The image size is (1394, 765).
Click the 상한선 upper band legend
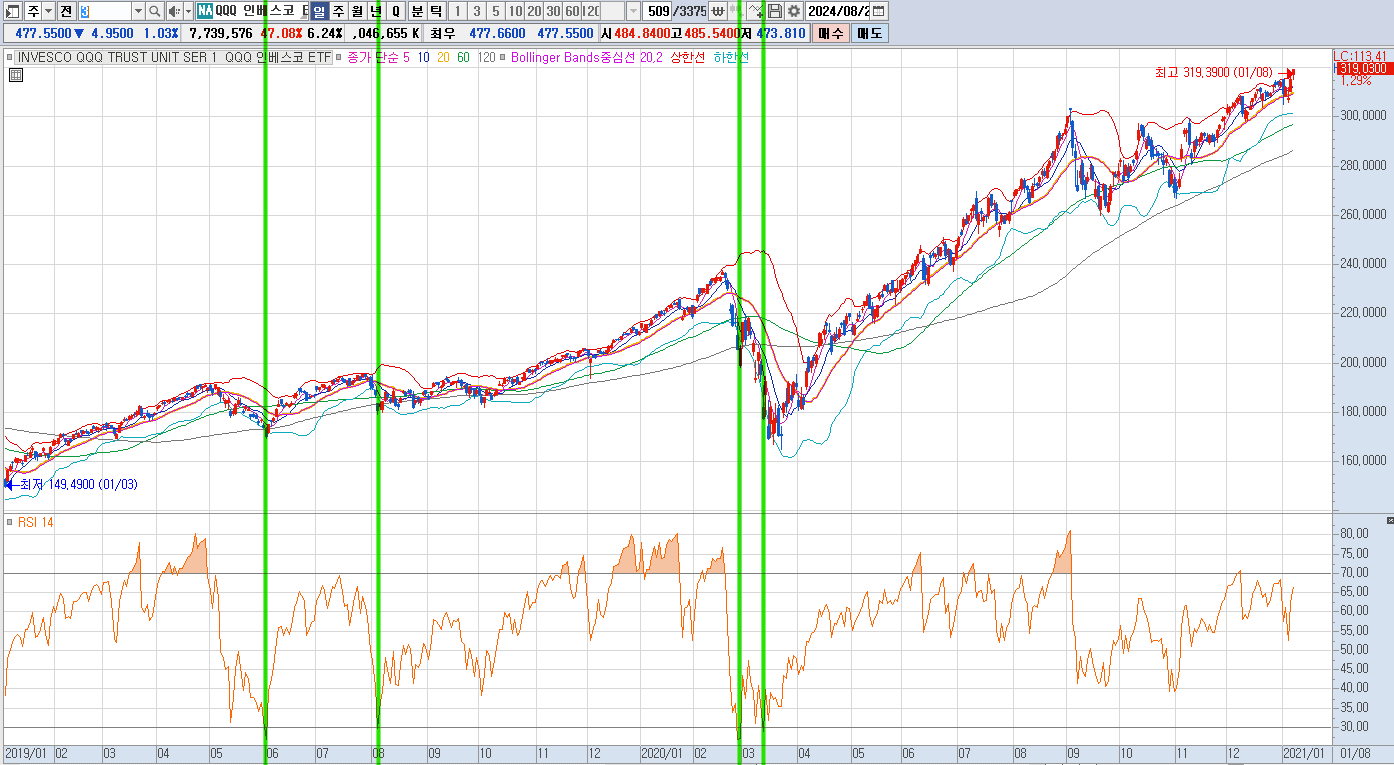pos(687,58)
